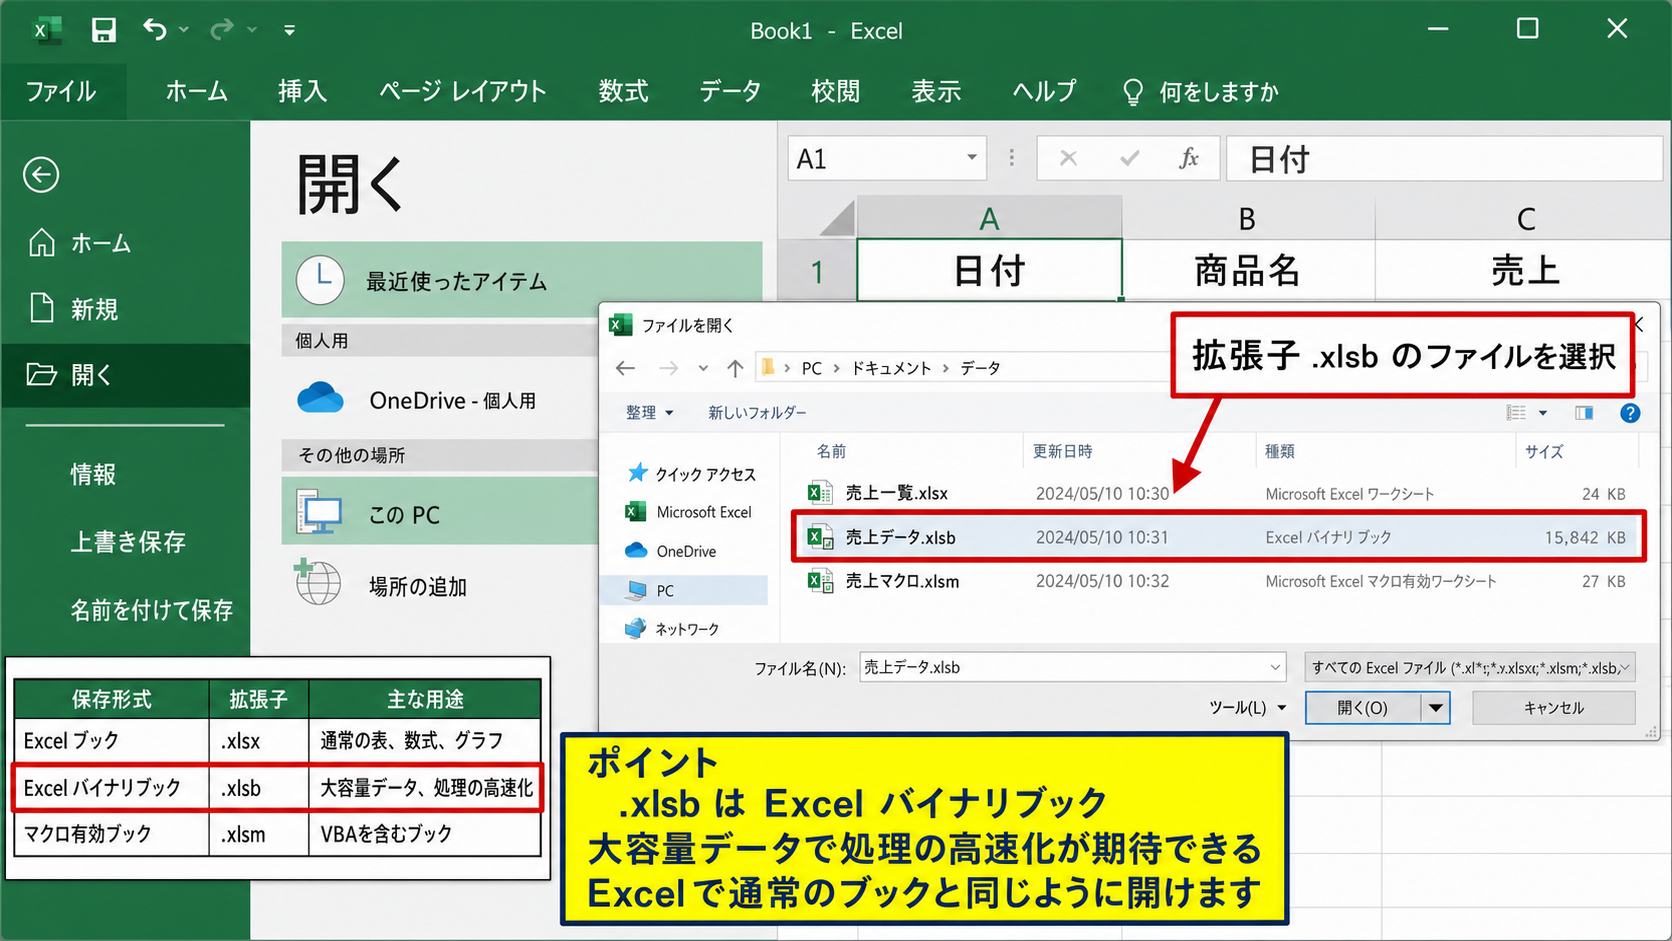Click the Excel app icon in title bar
Screen dimensions: 1672x941
pos(45,31)
